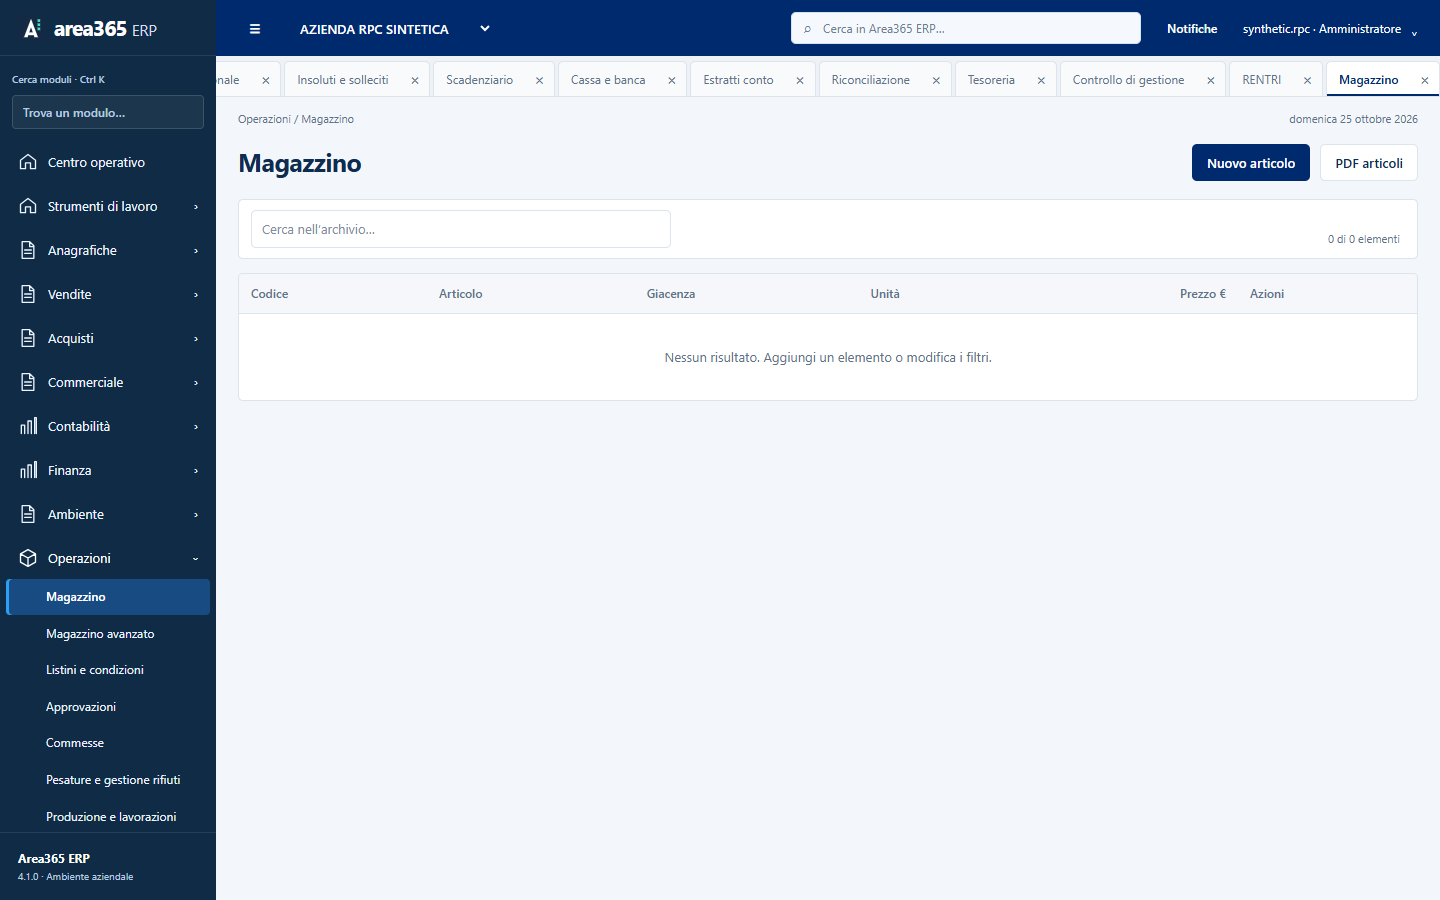This screenshot has height=900, width=1440.
Task: Toggle the hamburger menu icon
Action: pos(255,29)
